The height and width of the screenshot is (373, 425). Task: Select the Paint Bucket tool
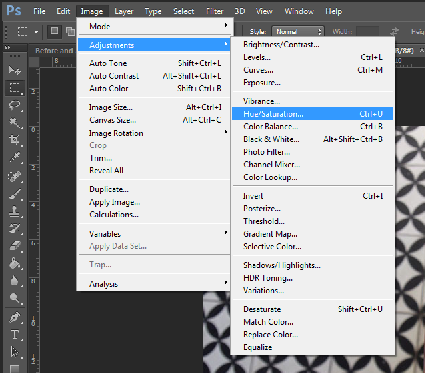tap(14, 263)
